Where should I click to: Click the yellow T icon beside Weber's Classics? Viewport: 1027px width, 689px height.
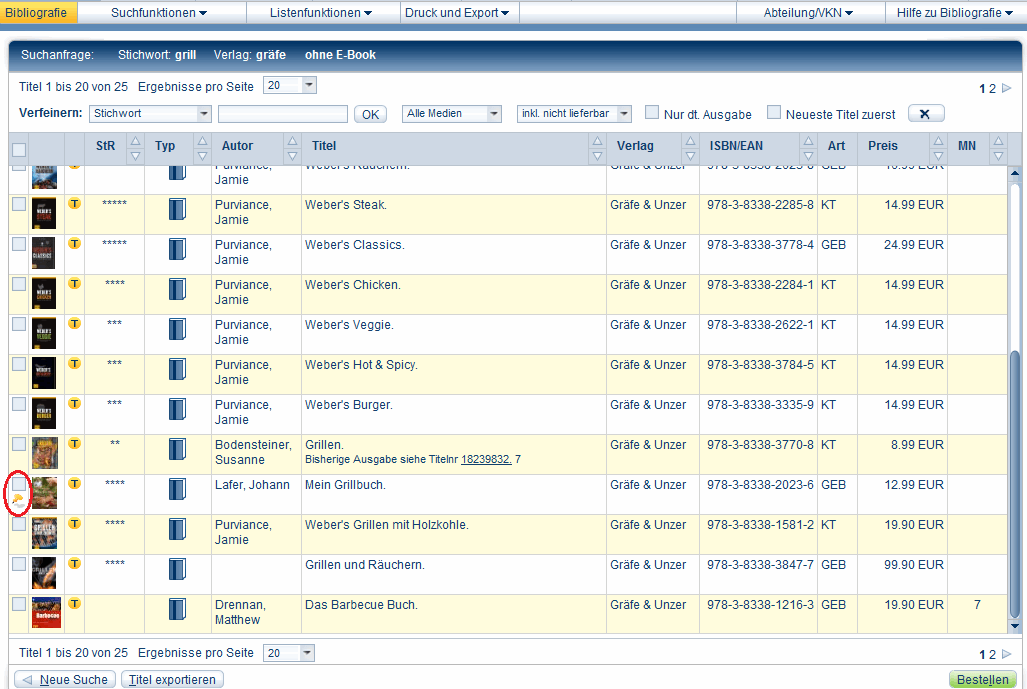coord(74,243)
